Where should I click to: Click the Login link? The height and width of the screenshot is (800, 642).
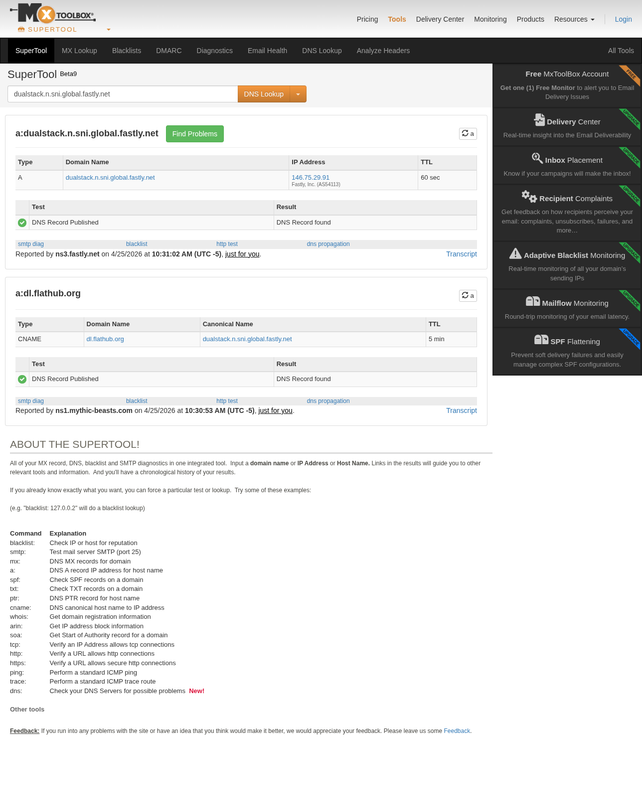coord(623,19)
